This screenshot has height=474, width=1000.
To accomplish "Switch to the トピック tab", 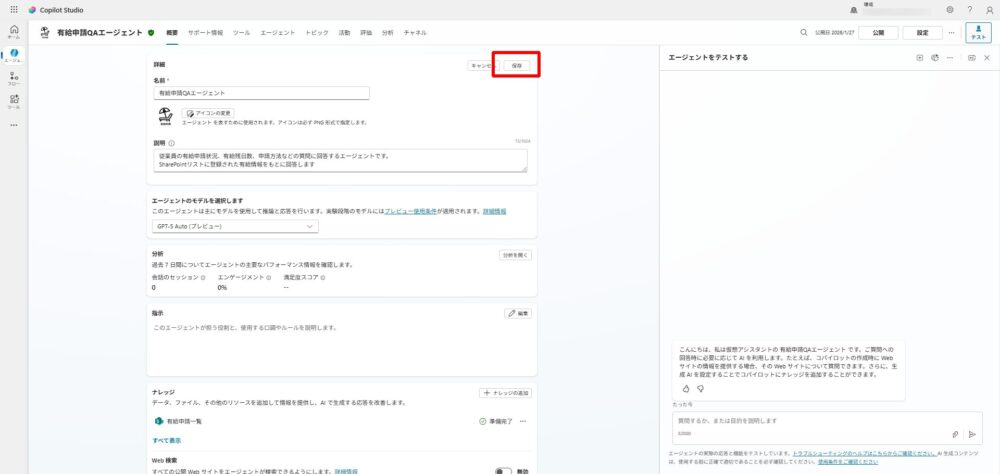I will (316, 33).
